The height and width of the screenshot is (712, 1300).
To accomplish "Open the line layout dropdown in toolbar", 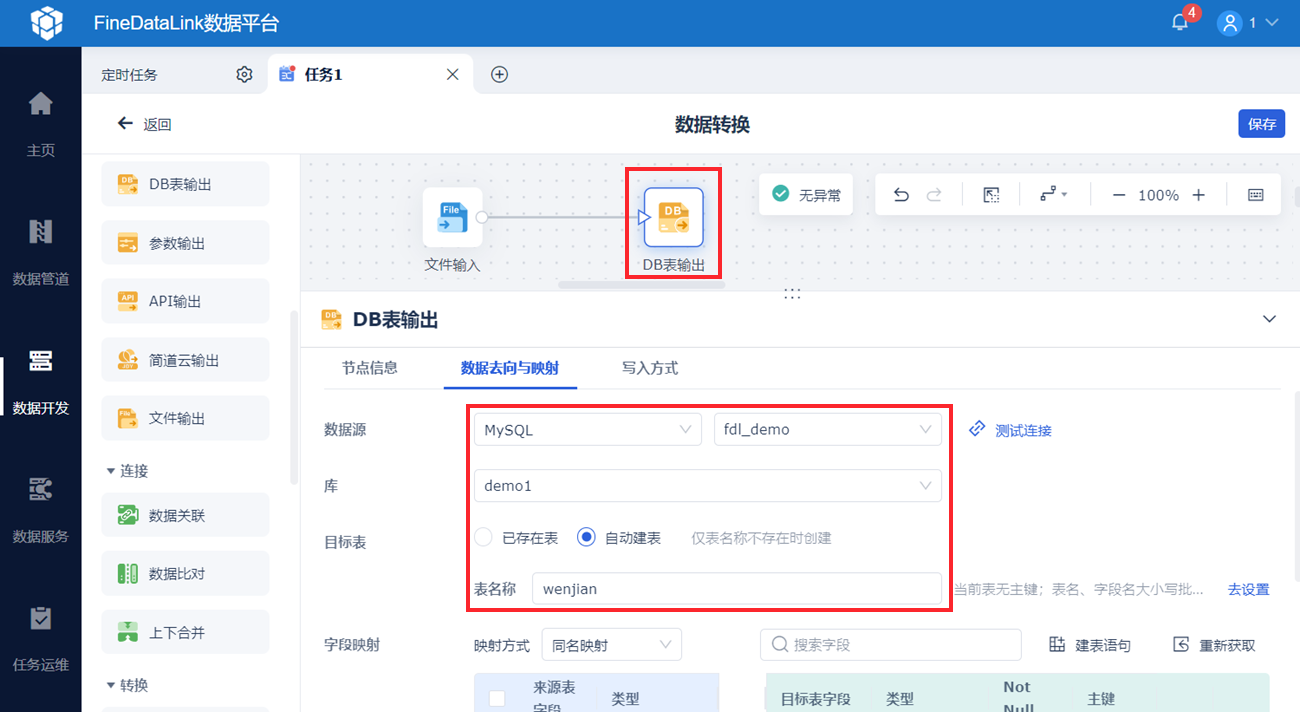I will pos(1053,195).
